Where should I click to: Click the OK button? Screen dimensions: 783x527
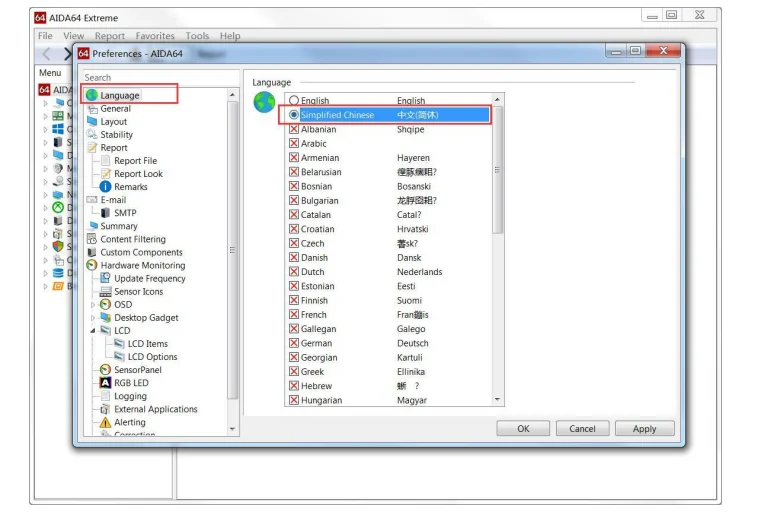523,429
